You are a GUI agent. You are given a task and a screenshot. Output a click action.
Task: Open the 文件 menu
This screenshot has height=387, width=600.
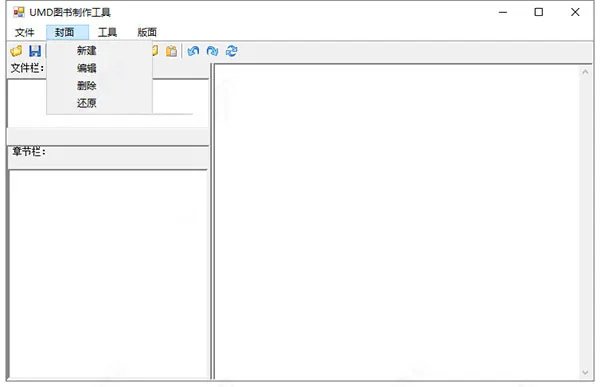(x=24, y=33)
